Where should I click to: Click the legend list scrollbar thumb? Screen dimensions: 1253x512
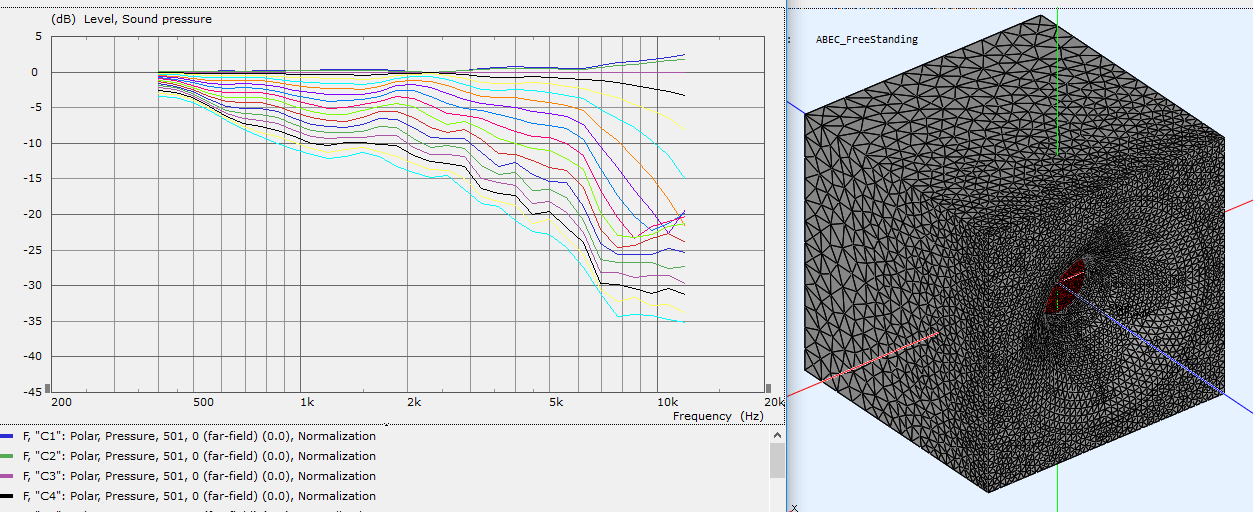(777, 460)
